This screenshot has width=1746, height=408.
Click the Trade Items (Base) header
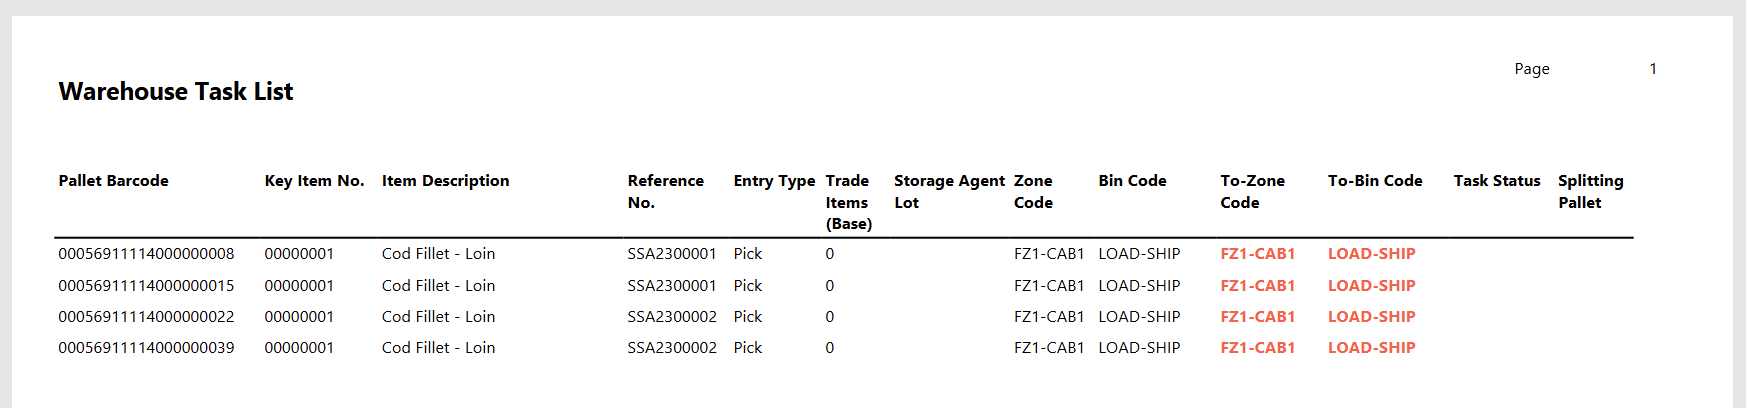pos(848,202)
